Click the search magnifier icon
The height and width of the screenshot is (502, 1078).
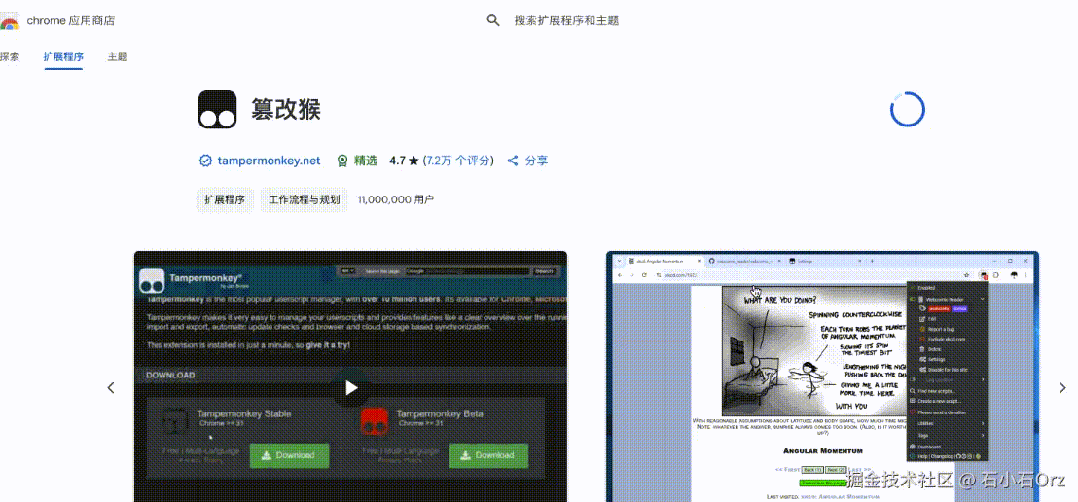pyautogui.click(x=493, y=21)
